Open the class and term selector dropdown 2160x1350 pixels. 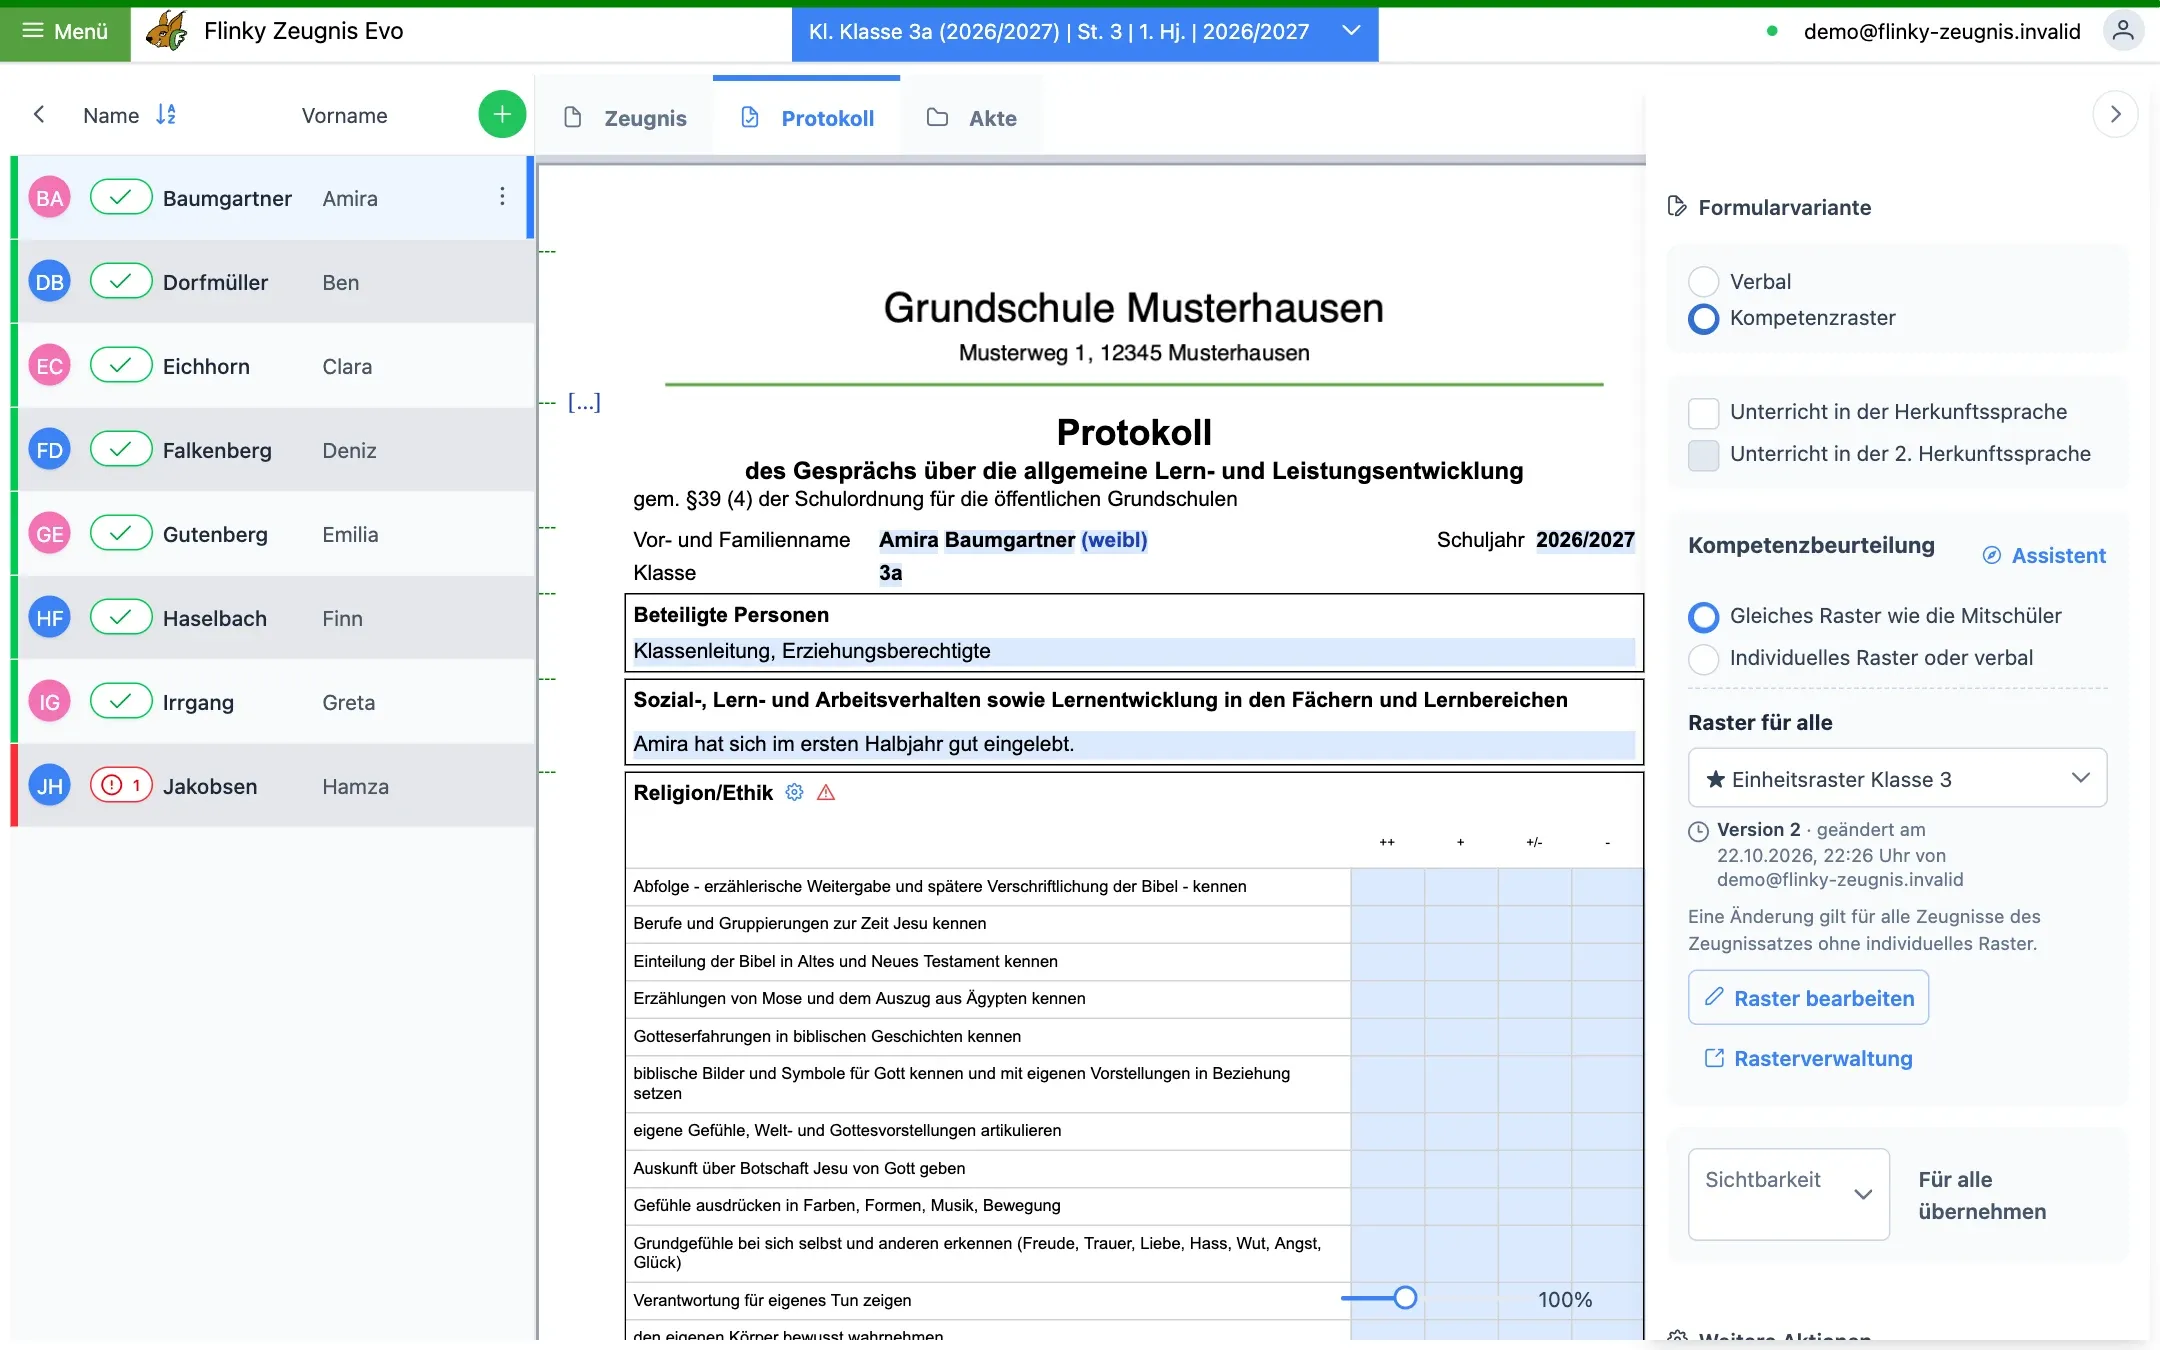(1085, 32)
